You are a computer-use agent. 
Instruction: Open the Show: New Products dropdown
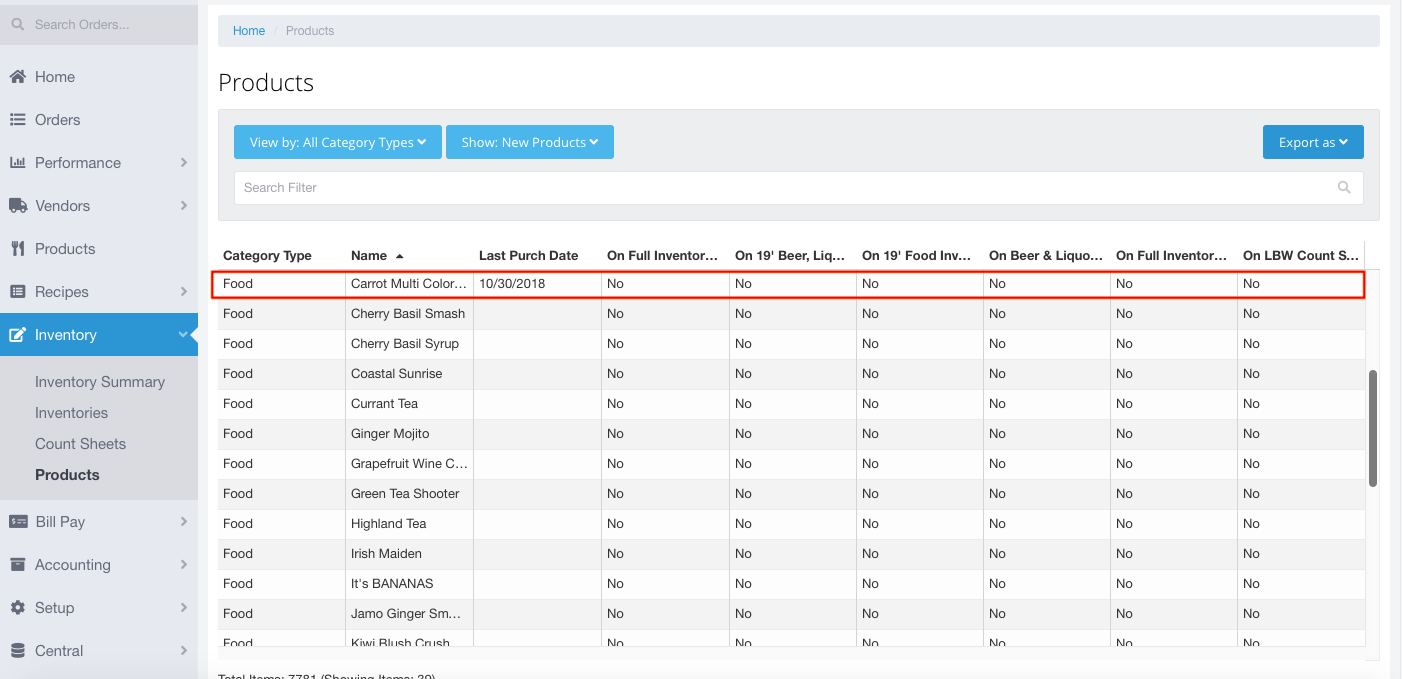pyautogui.click(x=529, y=142)
